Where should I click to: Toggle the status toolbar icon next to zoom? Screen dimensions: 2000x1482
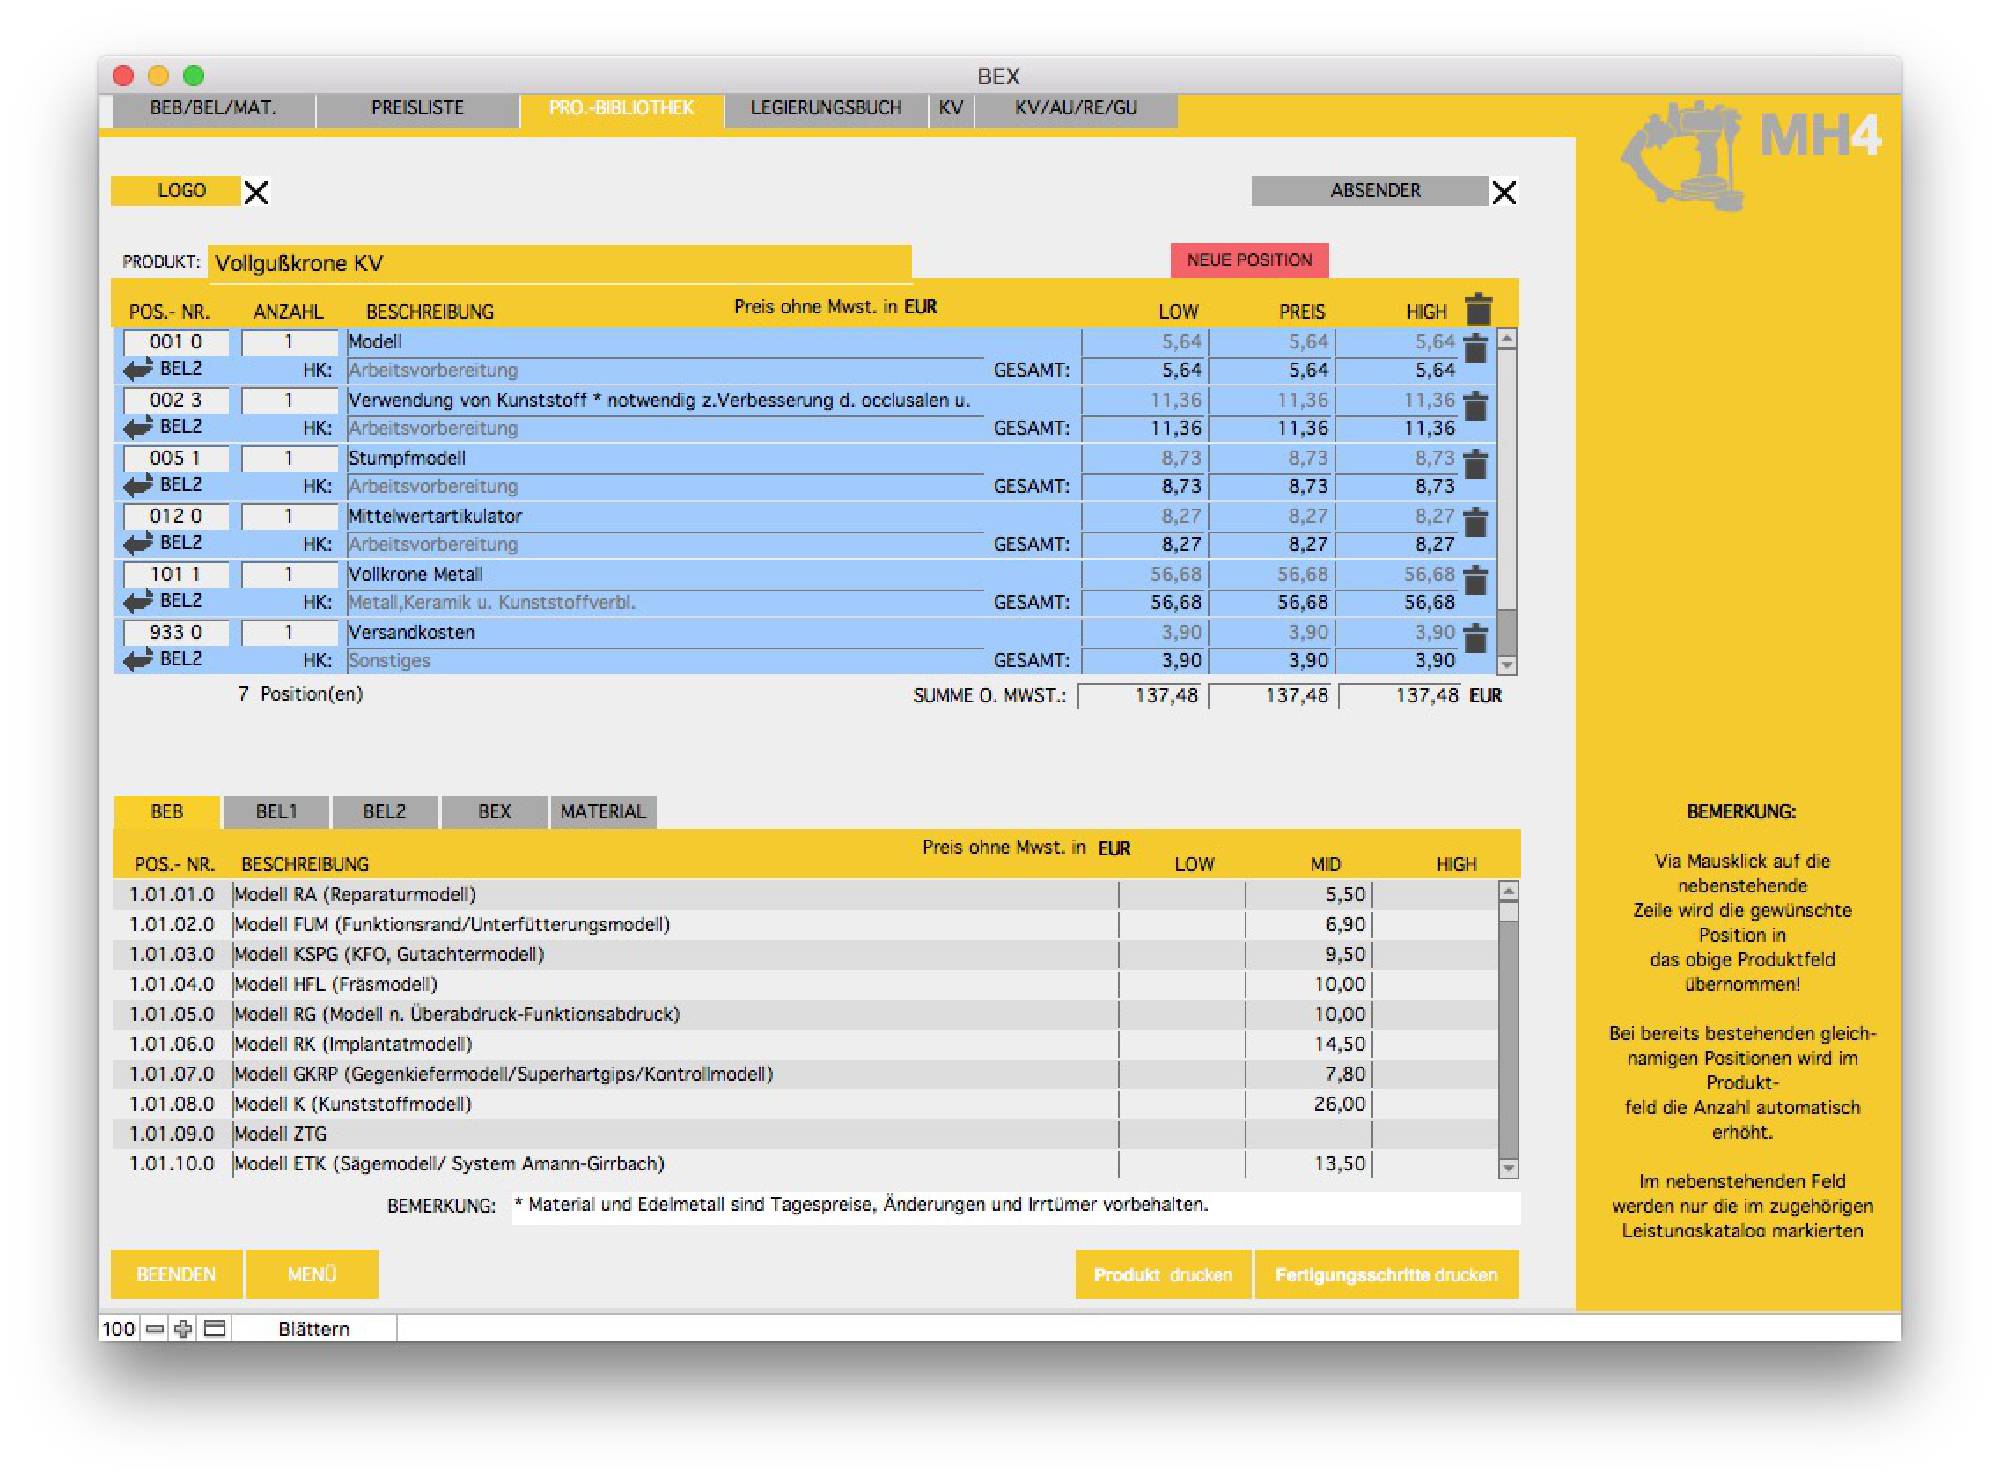tap(214, 1328)
